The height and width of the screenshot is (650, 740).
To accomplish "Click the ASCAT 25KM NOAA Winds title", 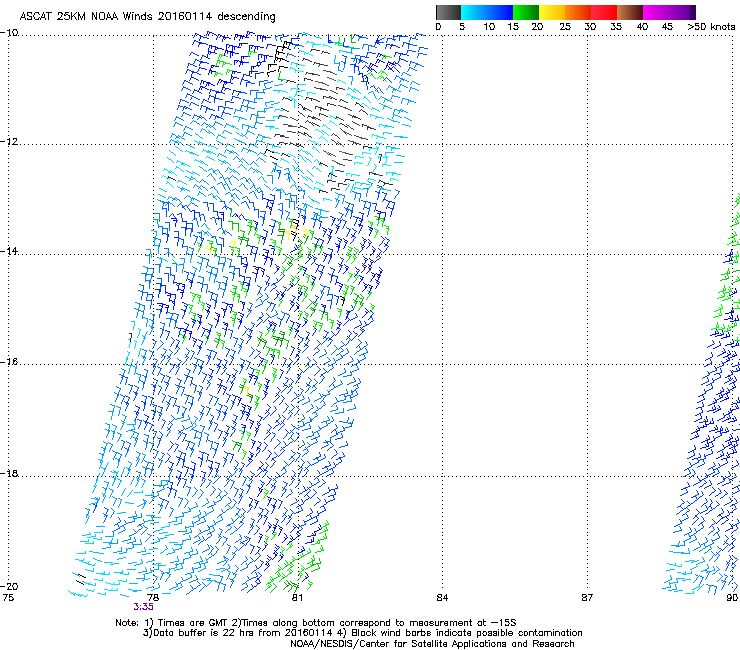I will (x=147, y=16).
